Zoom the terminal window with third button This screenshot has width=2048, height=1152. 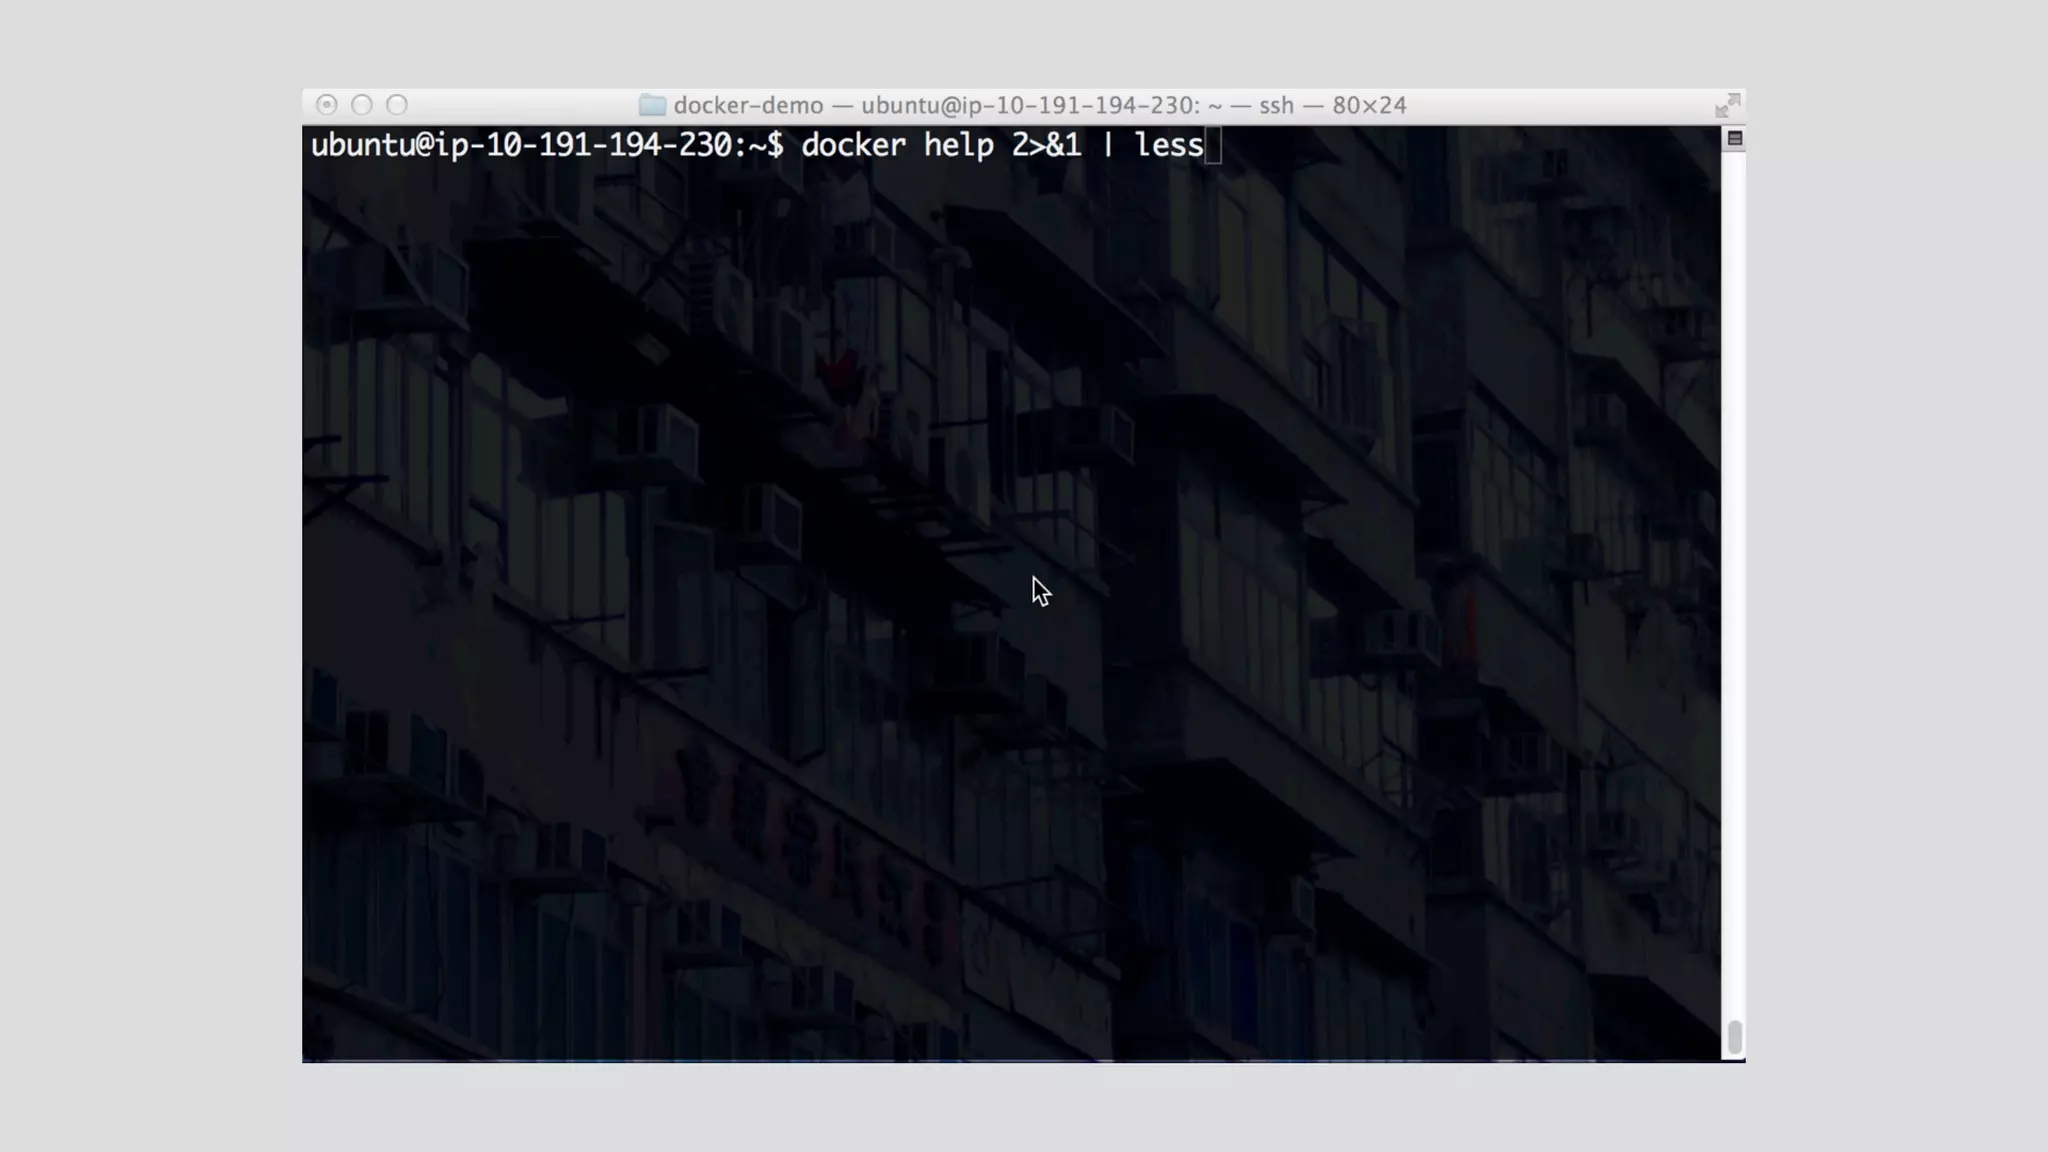click(397, 105)
